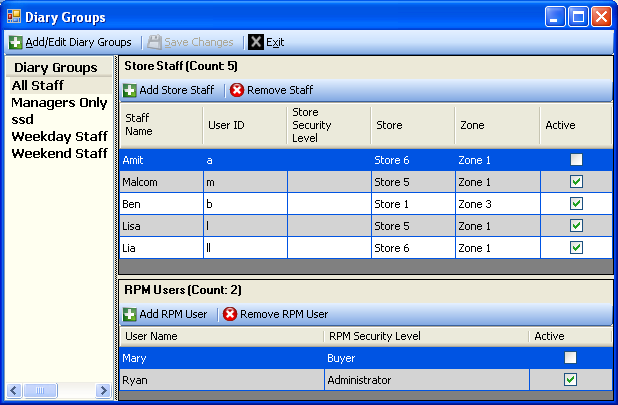The height and width of the screenshot is (405, 618).
Task: Select the Lisa staff row
Action: 160,225
